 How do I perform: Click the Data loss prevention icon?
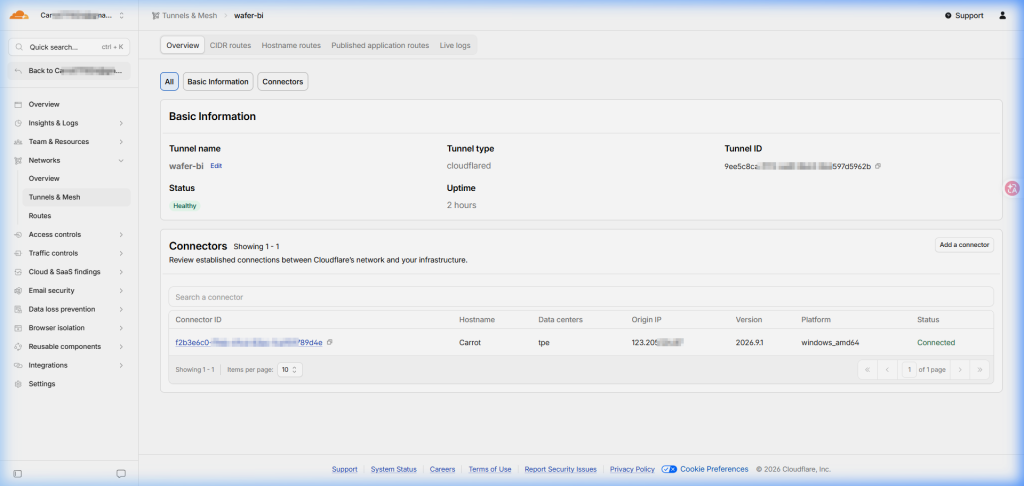click(x=18, y=309)
